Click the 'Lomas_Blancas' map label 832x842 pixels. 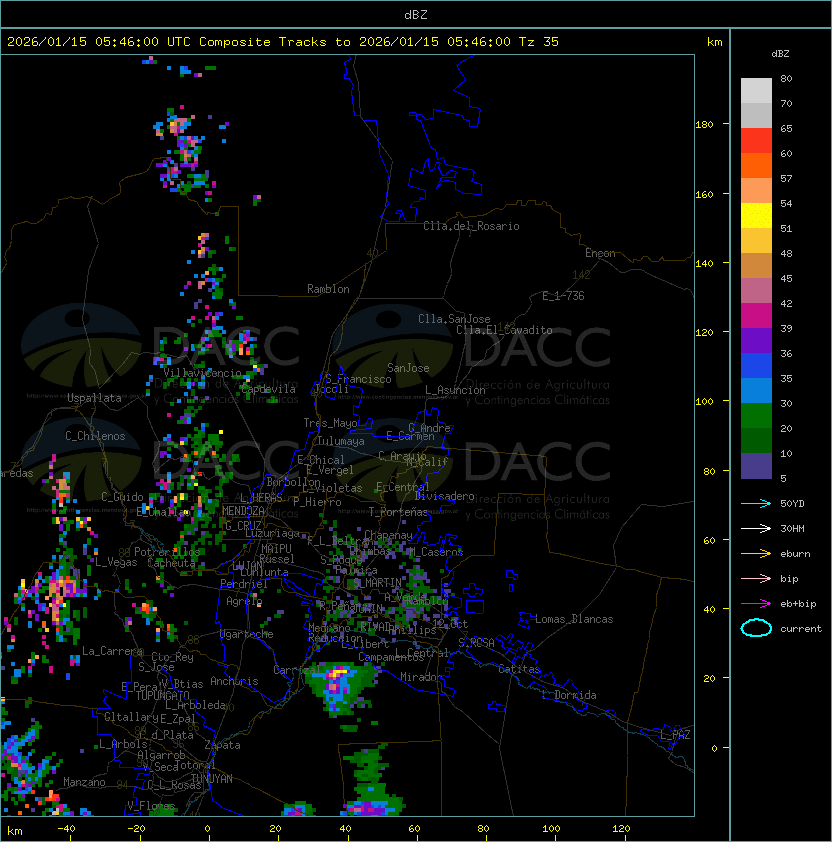(574, 619)
